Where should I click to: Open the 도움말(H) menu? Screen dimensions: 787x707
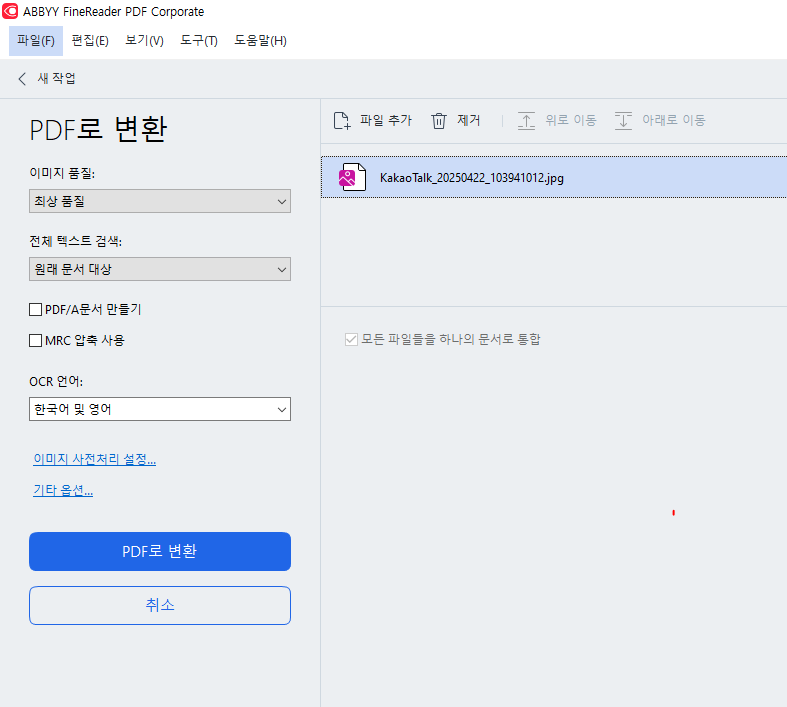[260, 41]
